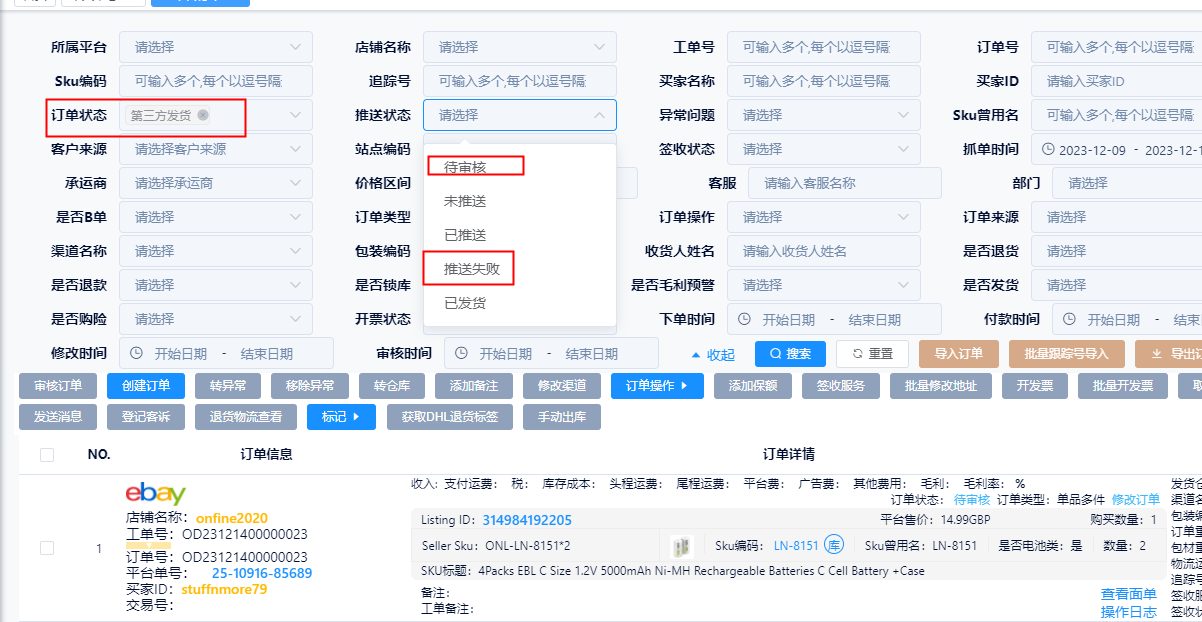Click the clock icon in 审核时间 field

463,353
